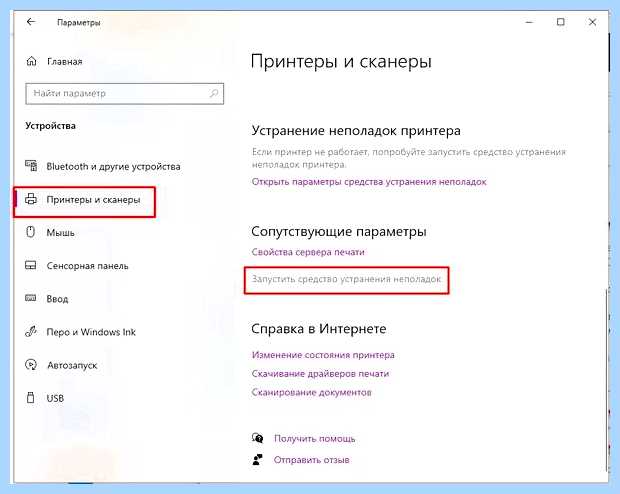Open Открыть параметры средства устранения неполадок link
Screen dimensions: 620x494
click(369, 182)
